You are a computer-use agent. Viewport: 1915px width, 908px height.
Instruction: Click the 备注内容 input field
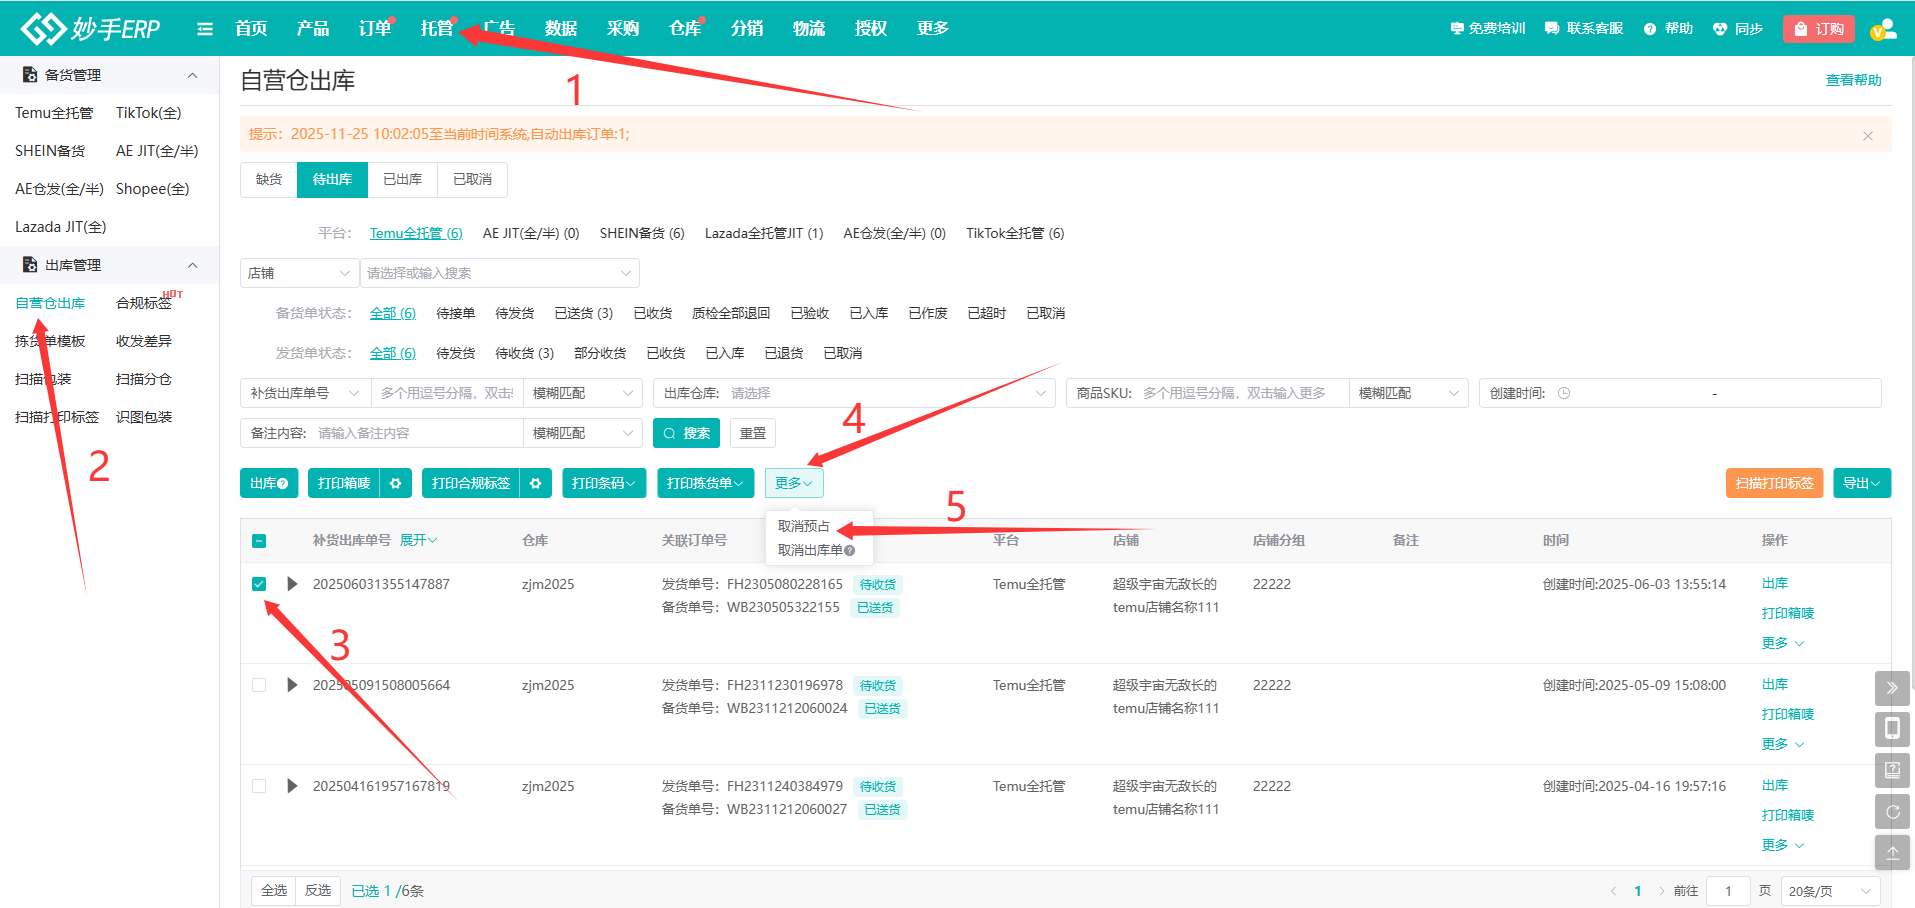417,433
